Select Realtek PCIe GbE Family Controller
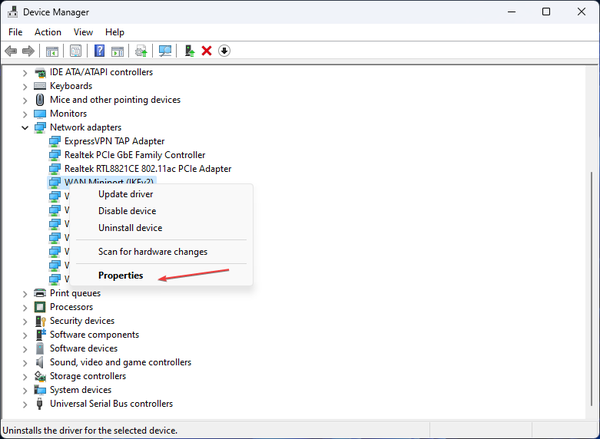The height and width of the screenshot is (439, 600). (135, 155)
